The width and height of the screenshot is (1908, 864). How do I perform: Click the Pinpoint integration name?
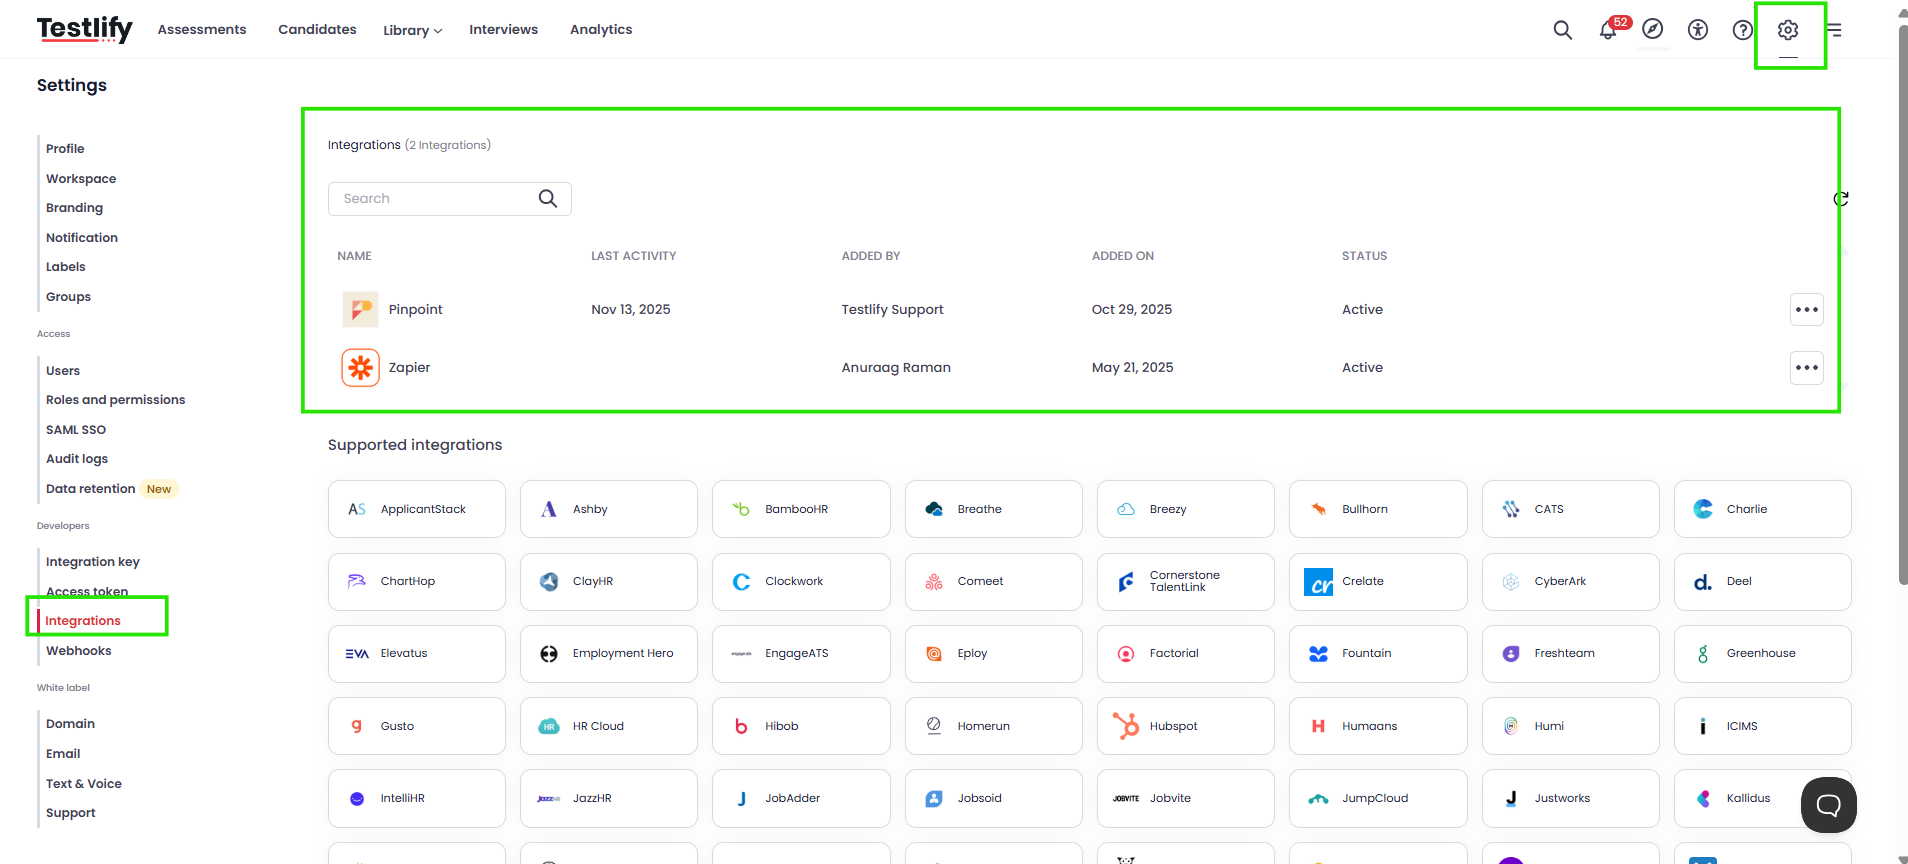415,310
